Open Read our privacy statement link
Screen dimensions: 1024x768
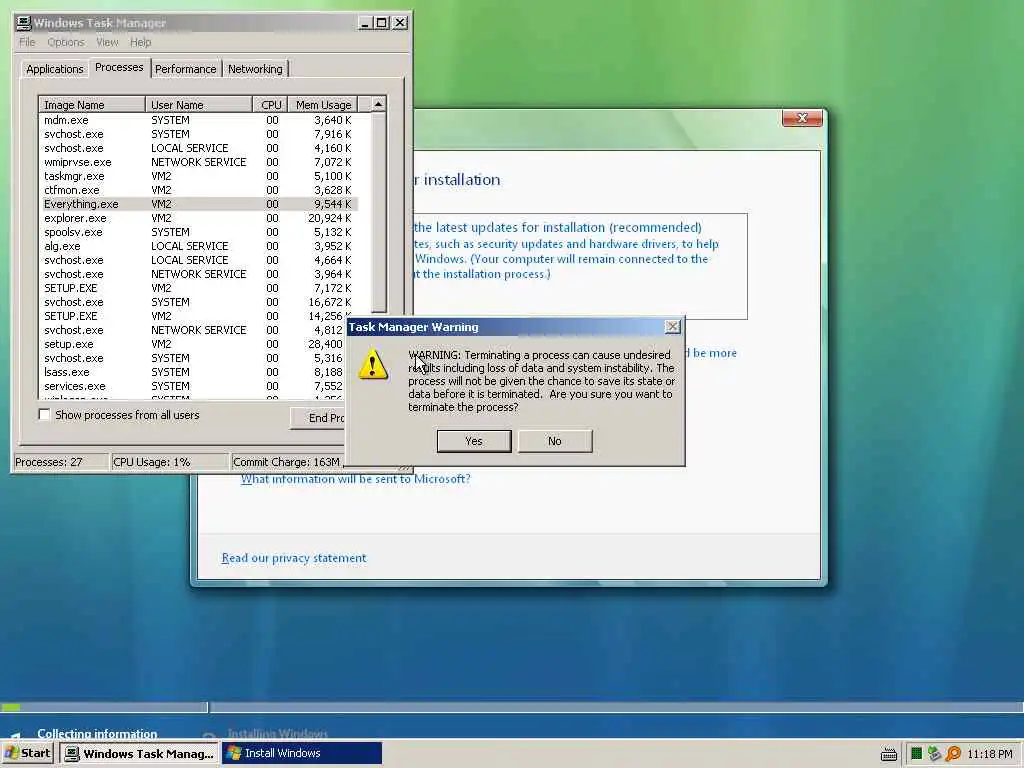[x=294, y=558]
